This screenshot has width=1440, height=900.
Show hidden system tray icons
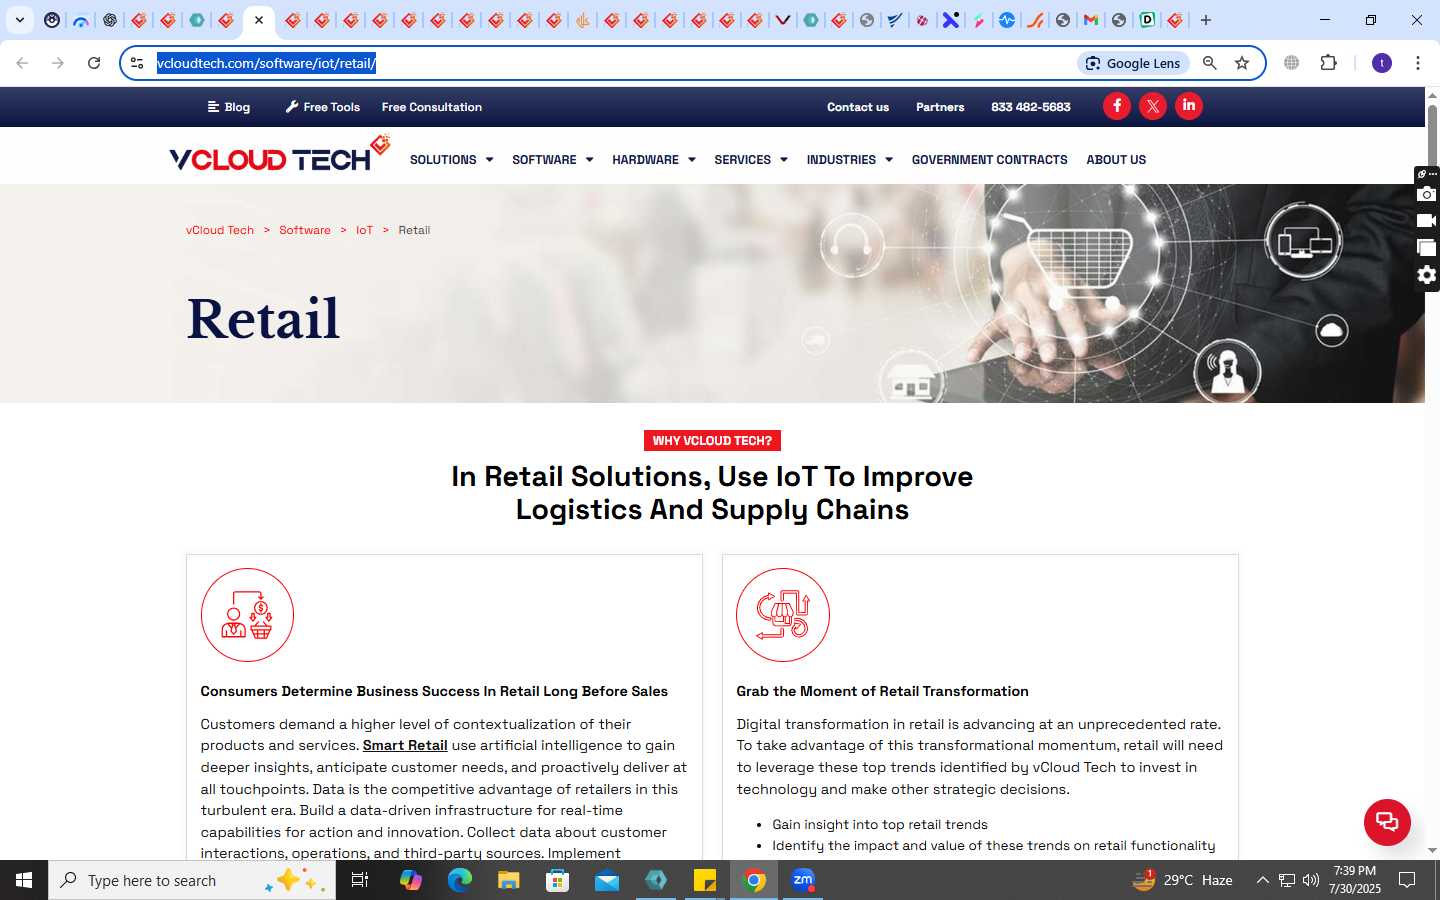tap(1262, 880)
